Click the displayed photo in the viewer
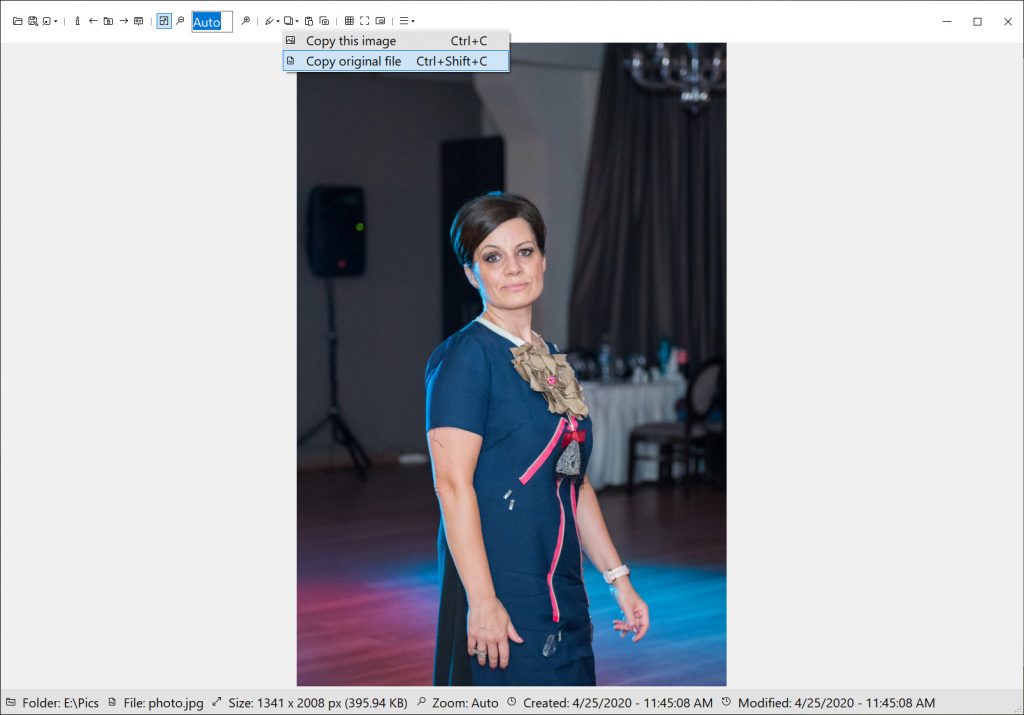 pos(511,364)
